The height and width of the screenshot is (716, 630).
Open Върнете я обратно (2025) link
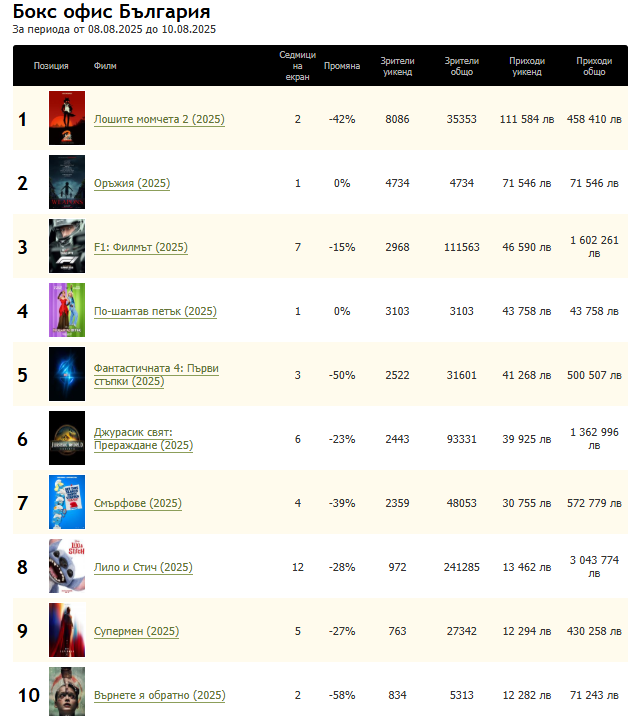point(159,696)
